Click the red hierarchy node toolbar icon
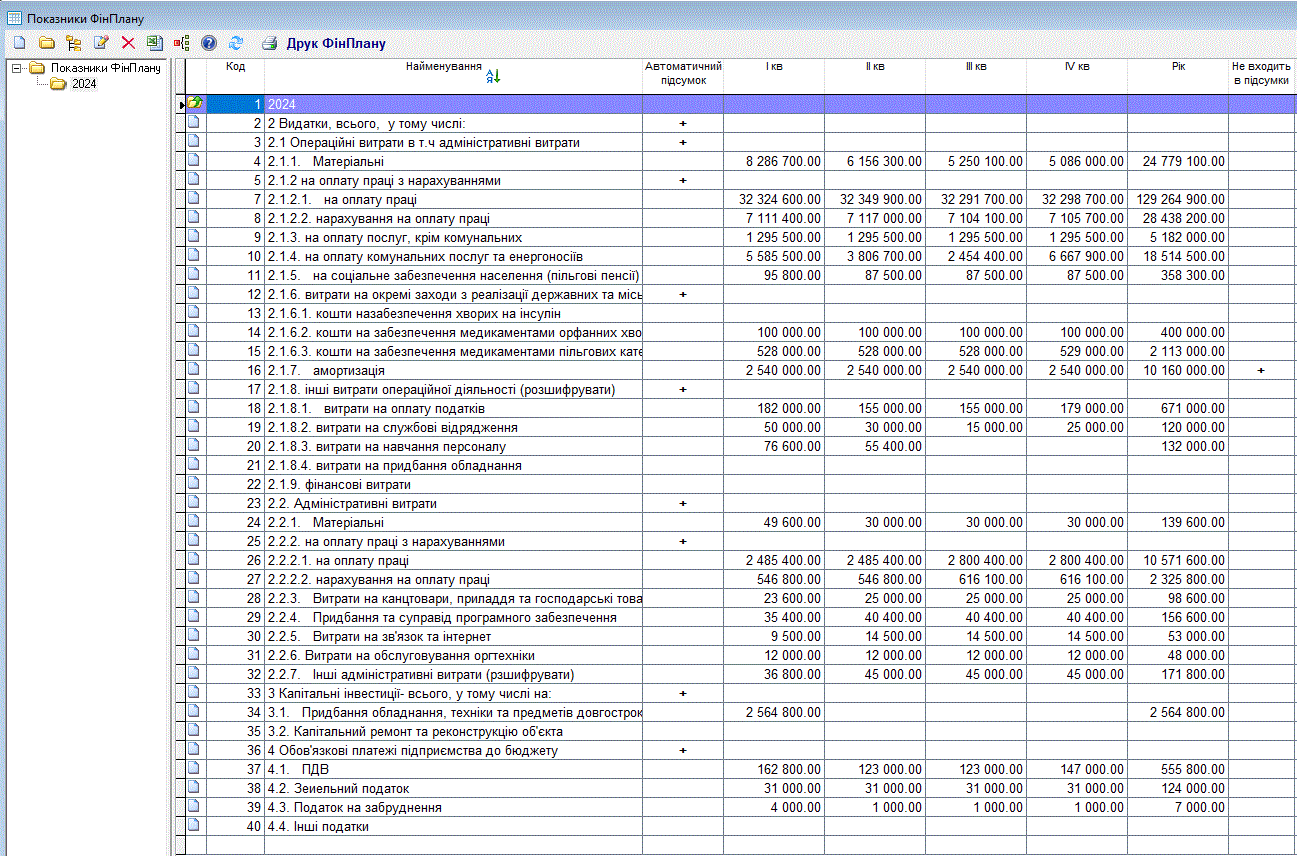The height and width of the screenshot is (856, 1297). [182, 43]
